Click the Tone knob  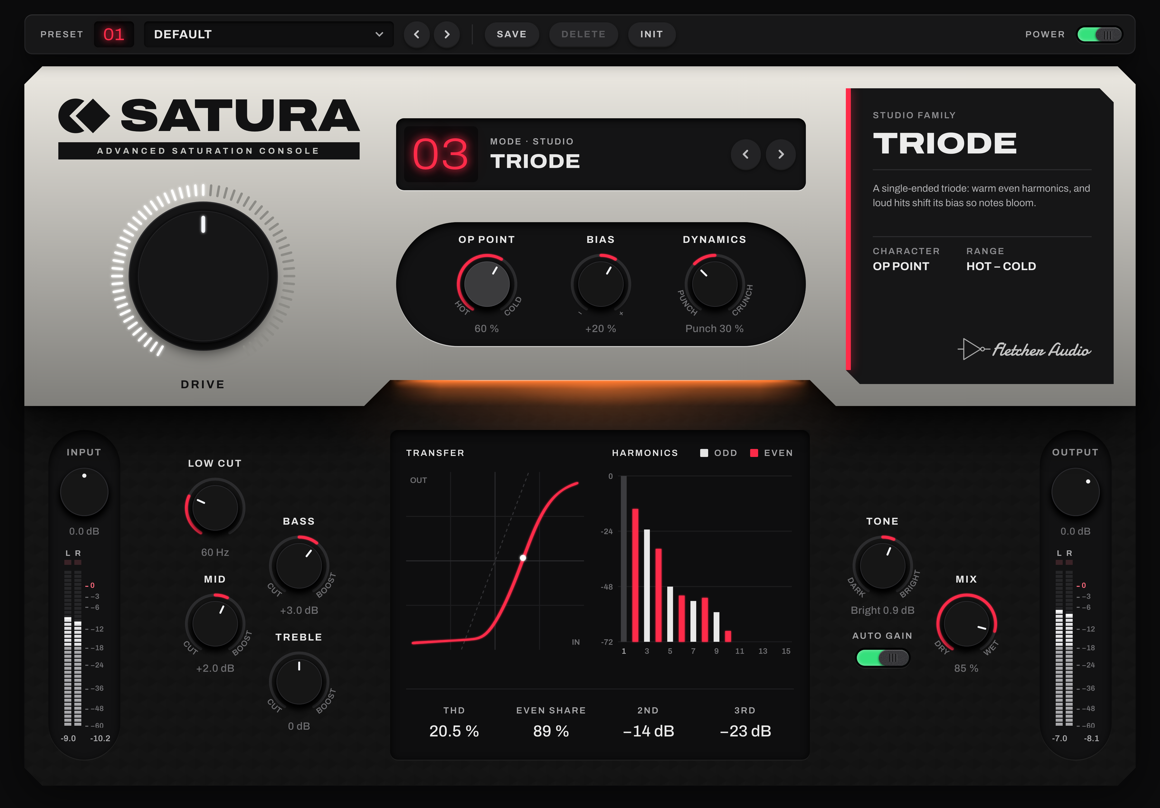point(882,565)
